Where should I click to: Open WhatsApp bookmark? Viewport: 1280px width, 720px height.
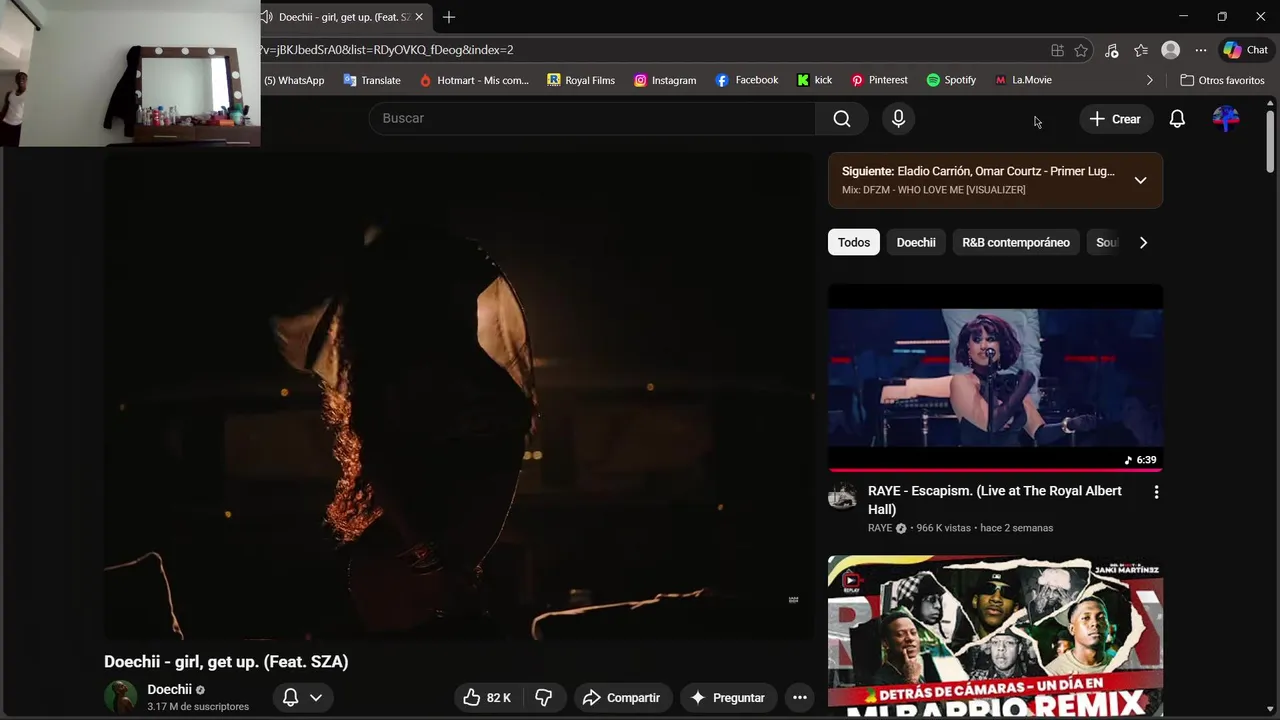click(x=294, y=80)
